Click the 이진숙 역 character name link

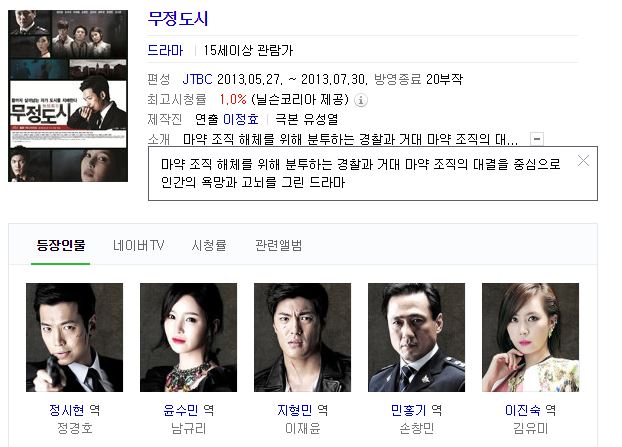tap(530, 410)
